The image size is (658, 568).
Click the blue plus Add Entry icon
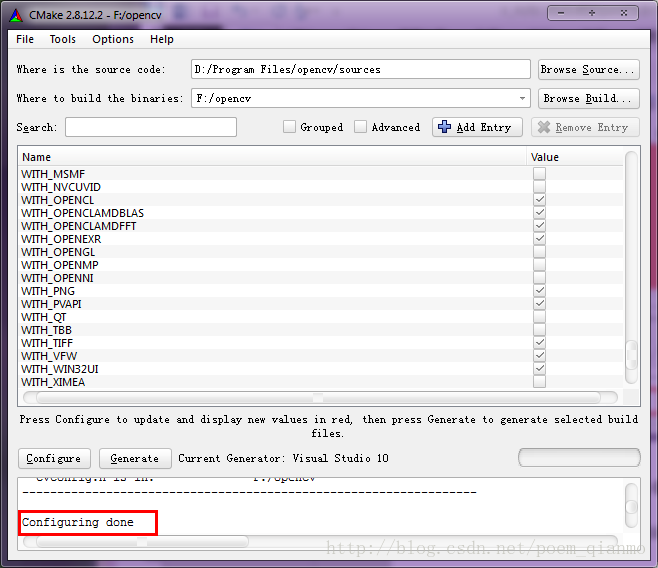(444, 127)
